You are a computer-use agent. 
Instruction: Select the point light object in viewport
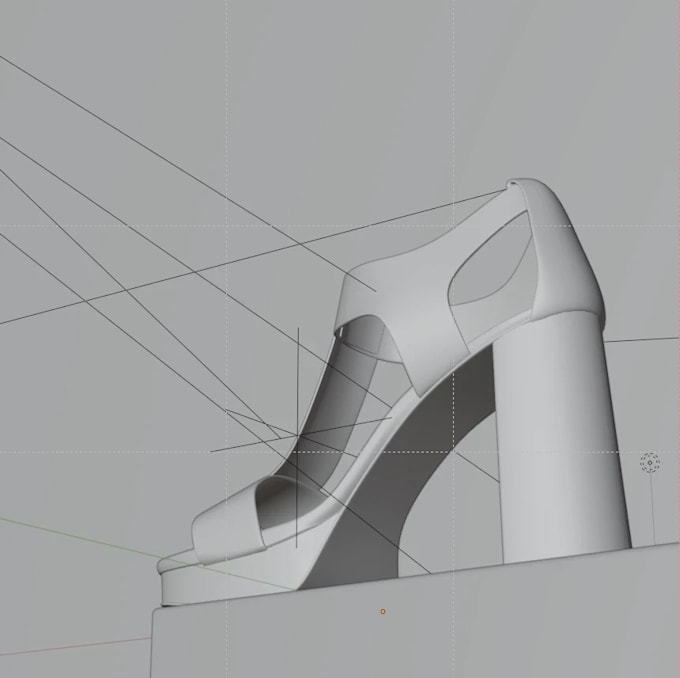tap(650, 462)
